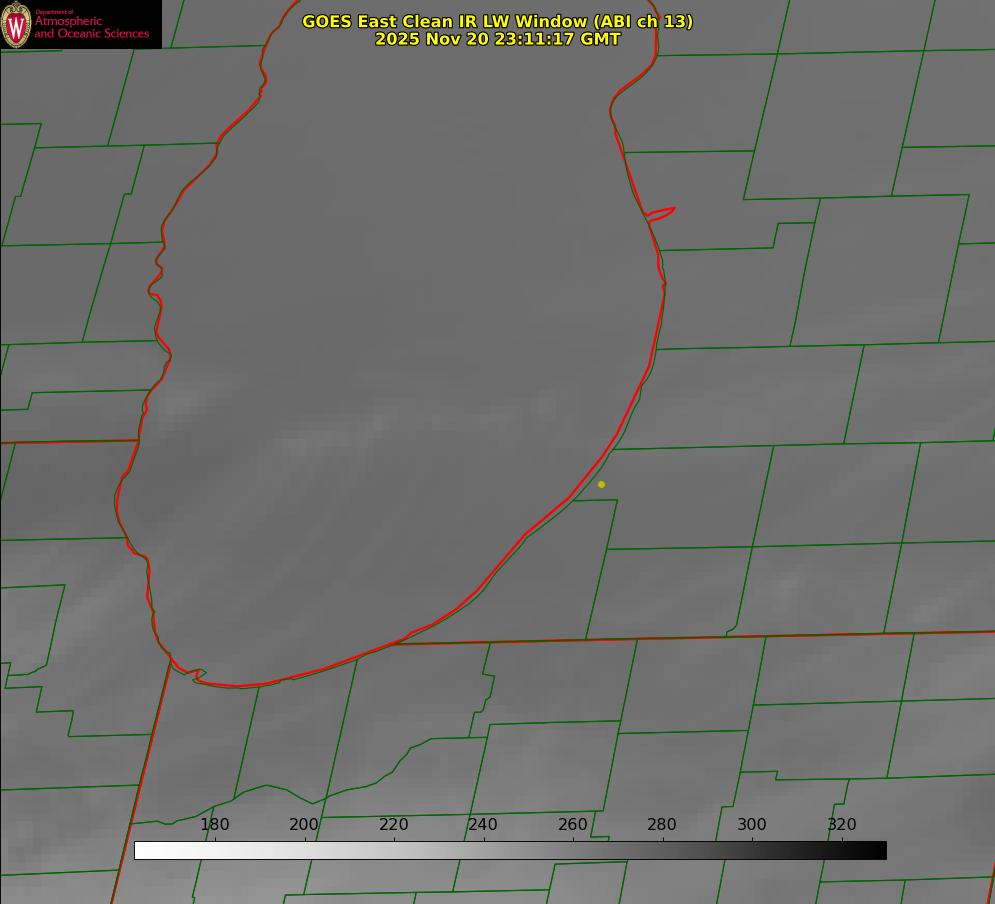The image size is (995, 904).
Task: Click the white end of the colorbar
Action: pos(142,850)
